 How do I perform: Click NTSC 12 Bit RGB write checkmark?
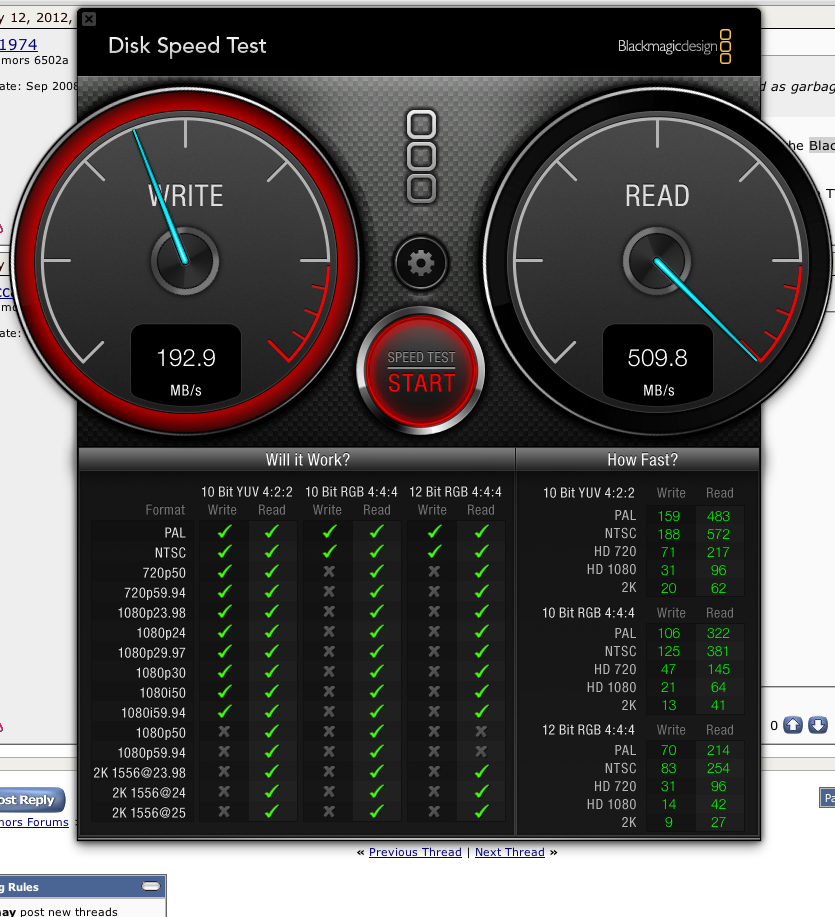pos(434,551)
